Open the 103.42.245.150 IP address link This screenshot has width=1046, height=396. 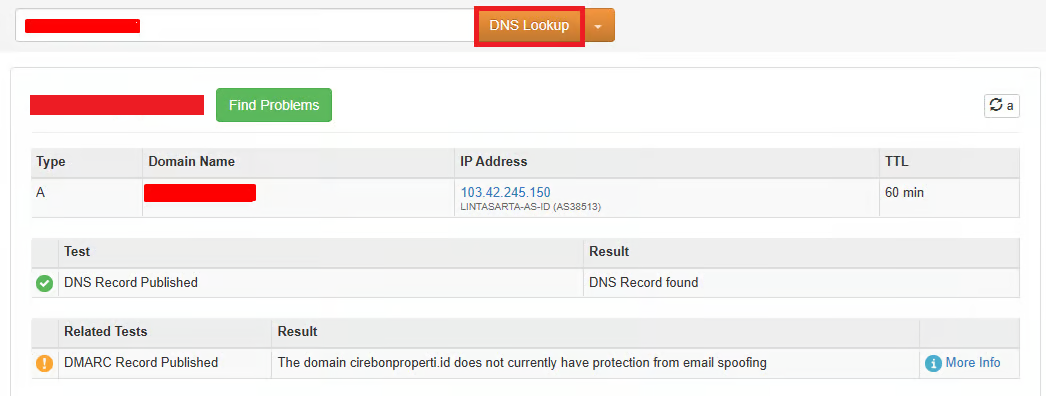tap(506, 193)
